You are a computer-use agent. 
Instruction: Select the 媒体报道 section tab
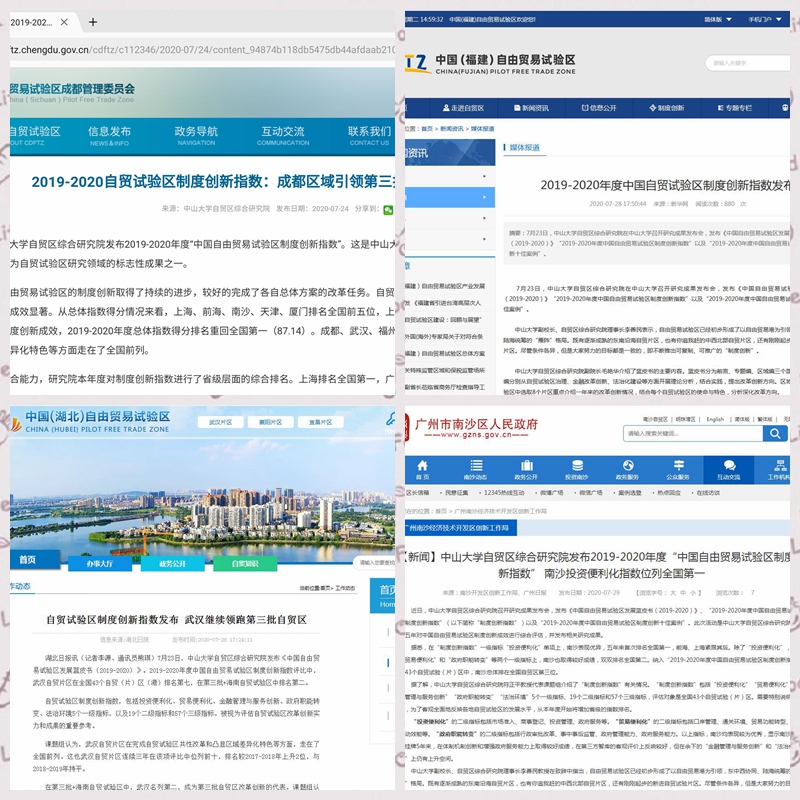click(524, 147)
